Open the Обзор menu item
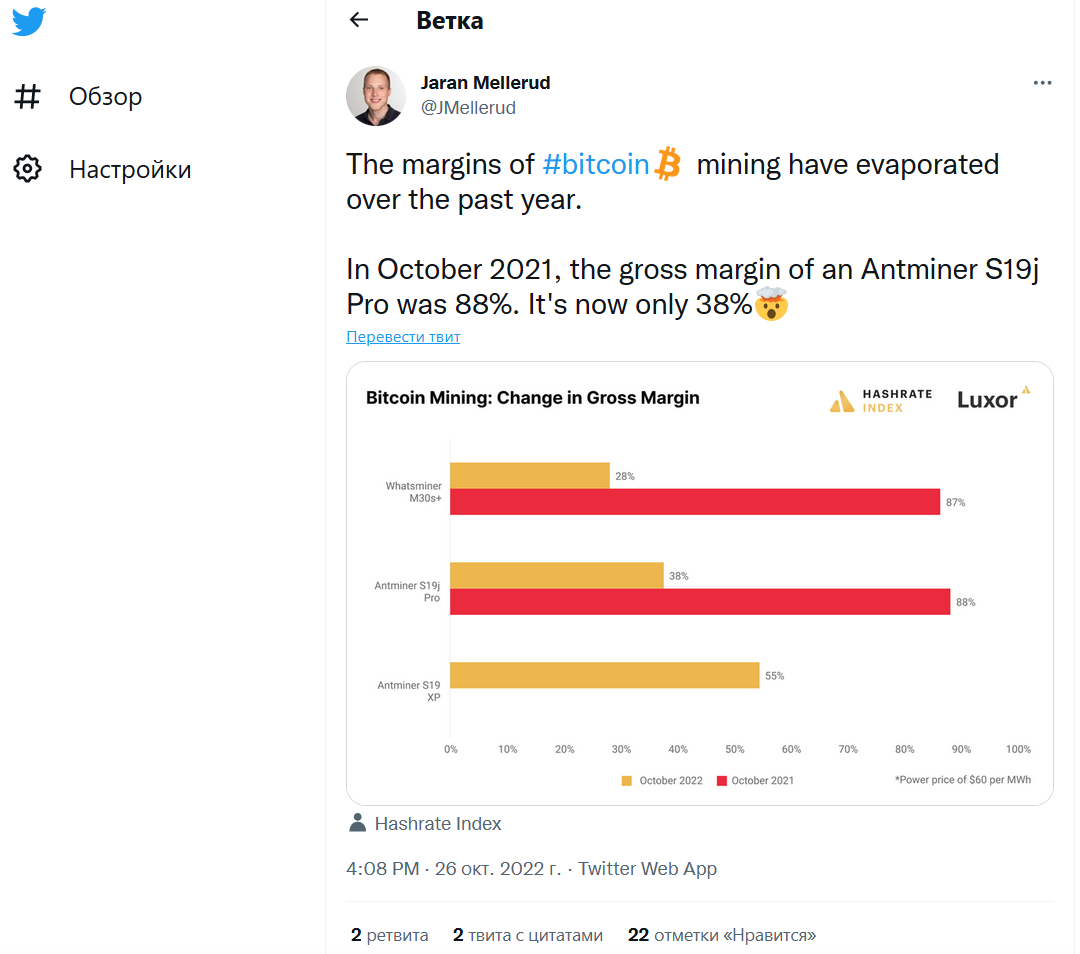1080x954 pixels. (105, 97)
